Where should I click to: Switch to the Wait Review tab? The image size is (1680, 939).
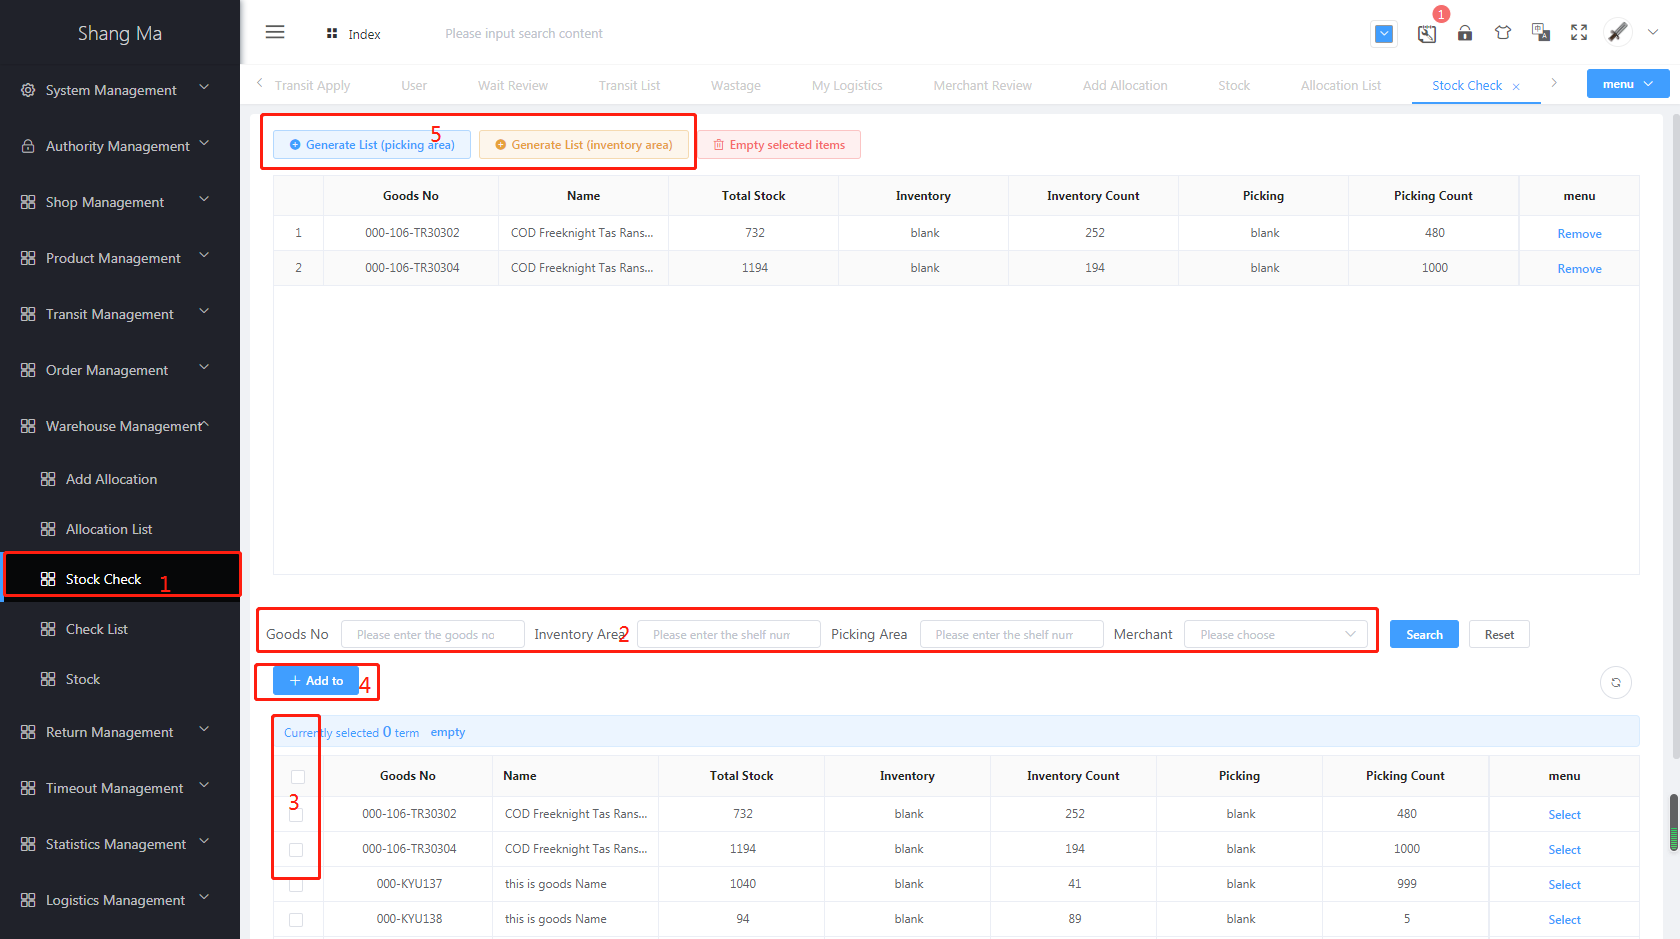click(x=513, y=86)
